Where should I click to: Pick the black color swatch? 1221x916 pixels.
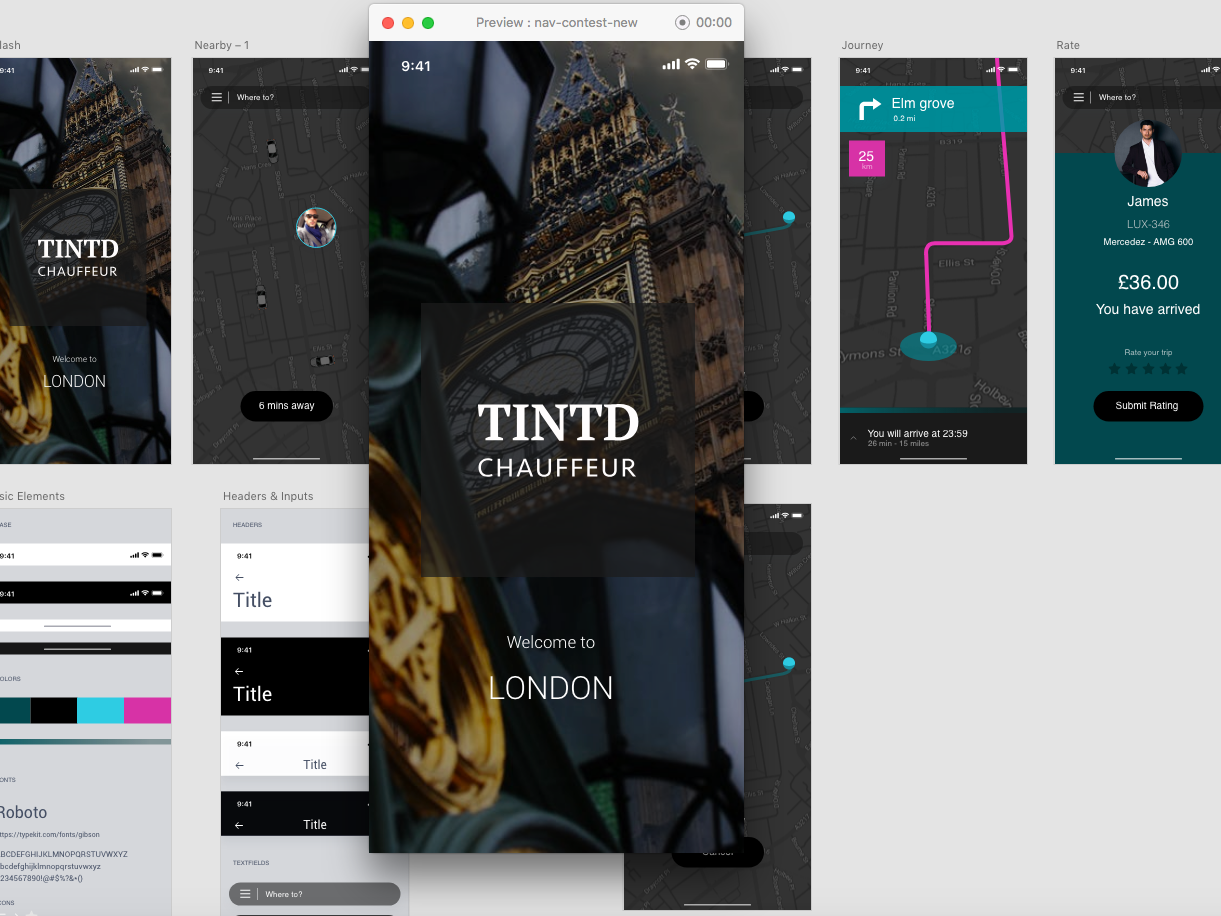54,711
